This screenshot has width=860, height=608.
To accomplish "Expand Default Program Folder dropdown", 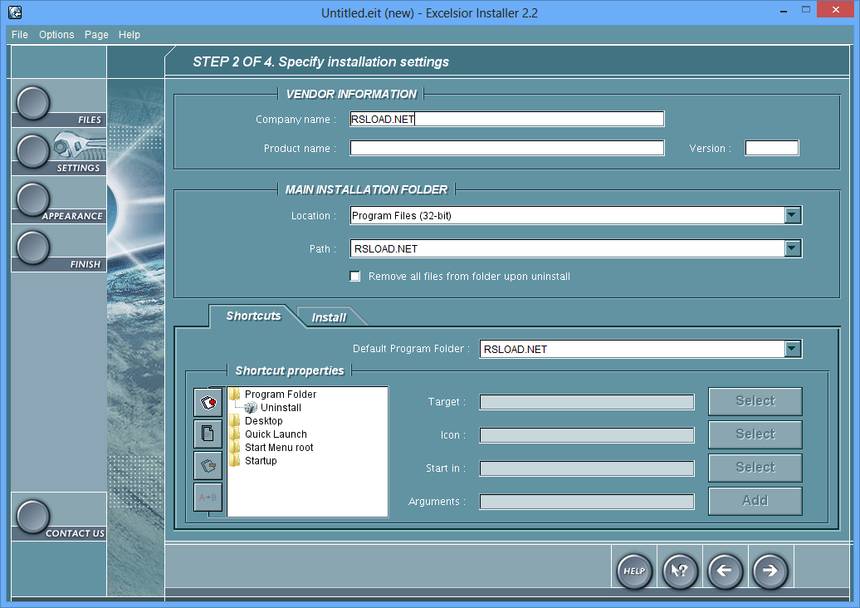I will point(792,349).
